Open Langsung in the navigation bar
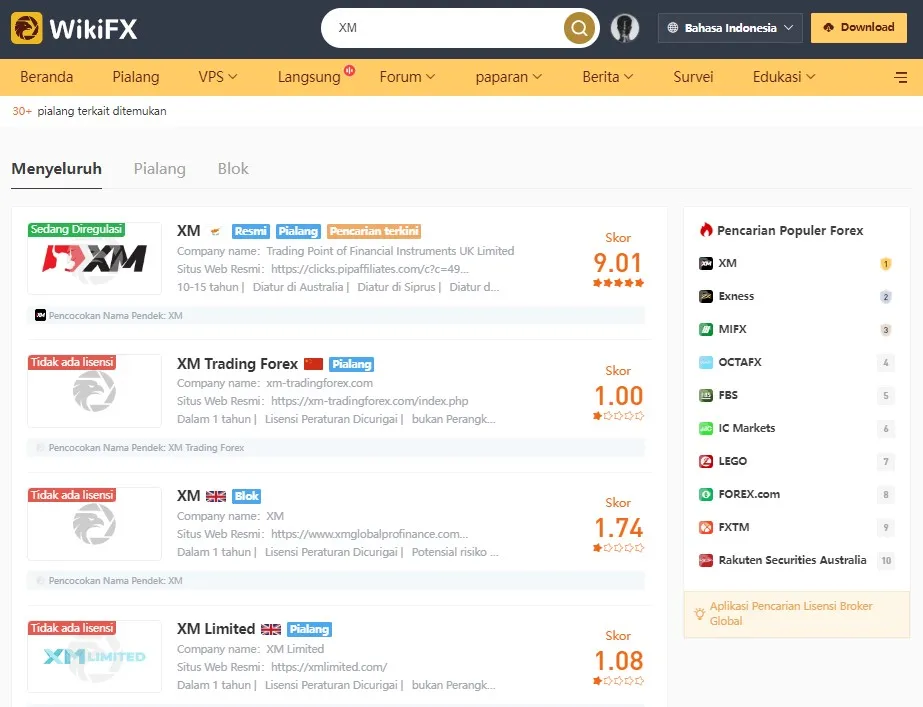This screenshot has height=707, width=923. coord(309,77)
